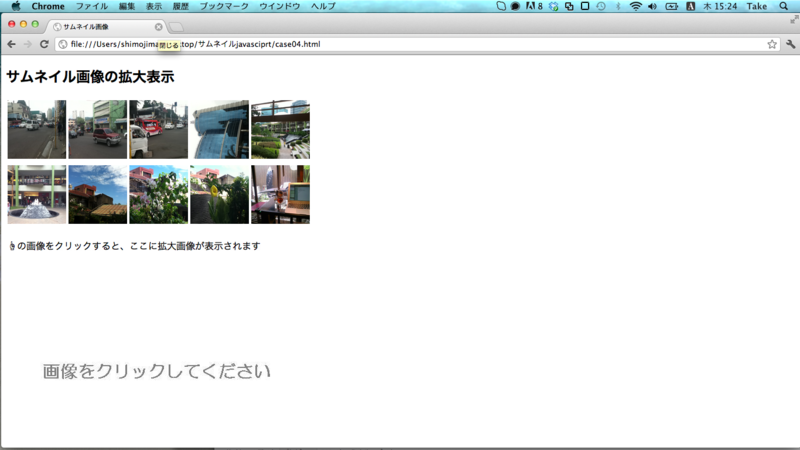This screenshot has height=450, width=800.
Task: Open the Bluetooth menu bar icon
Action: 618,6
